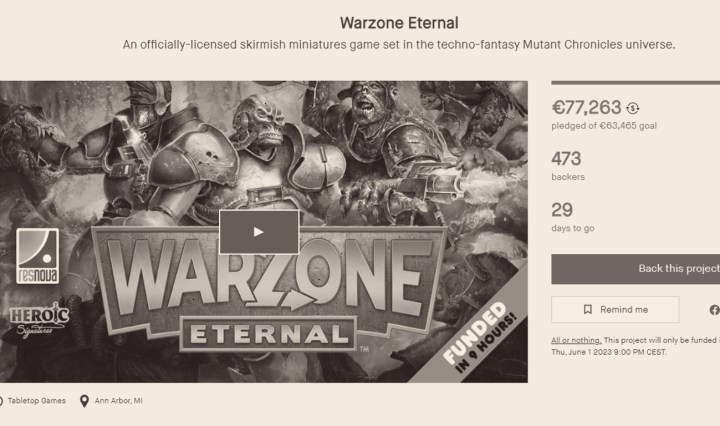Click the category icon beside Tabletop Games
Viewport: 720px width, 426px height.
(1, 401)
